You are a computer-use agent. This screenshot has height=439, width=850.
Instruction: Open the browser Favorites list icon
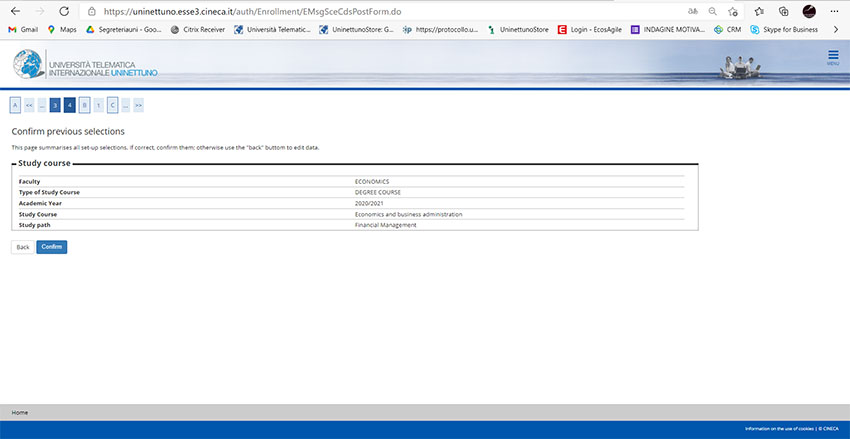tap(759, 11)
